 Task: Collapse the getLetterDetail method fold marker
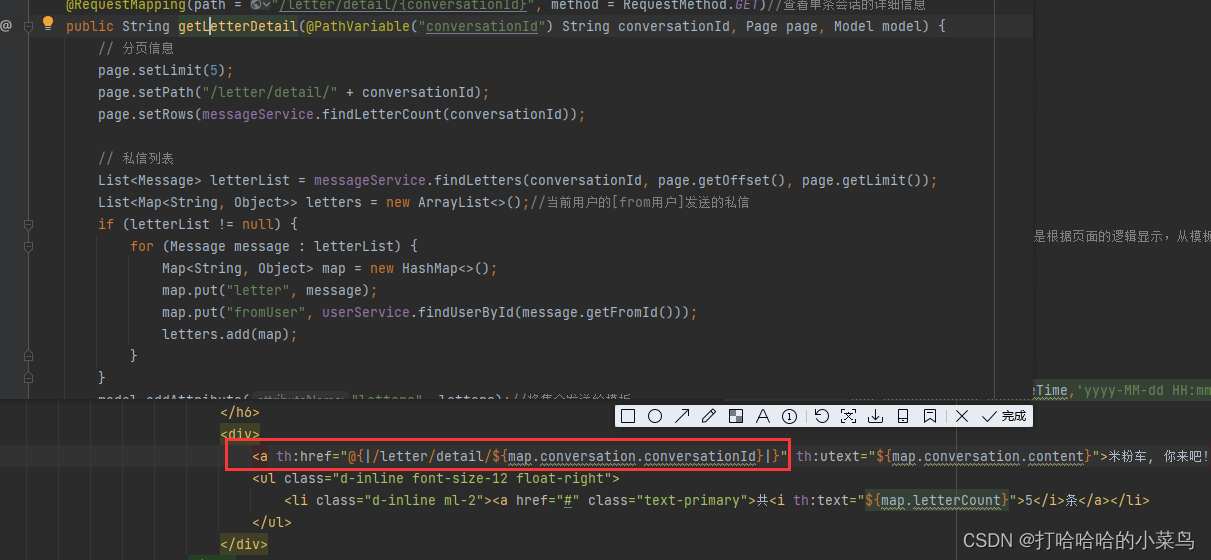(30, 26)
